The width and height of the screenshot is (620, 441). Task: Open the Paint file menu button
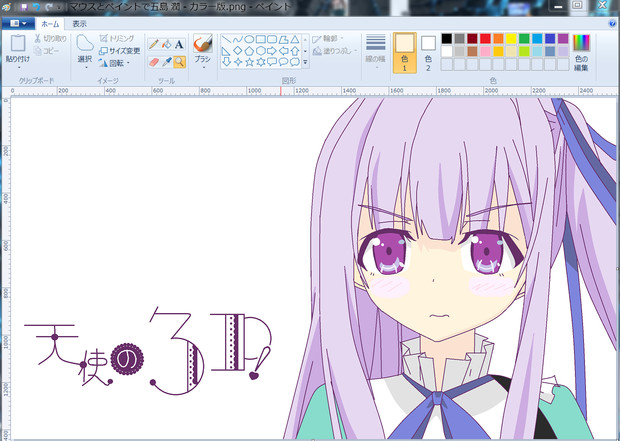pos(18,23)
